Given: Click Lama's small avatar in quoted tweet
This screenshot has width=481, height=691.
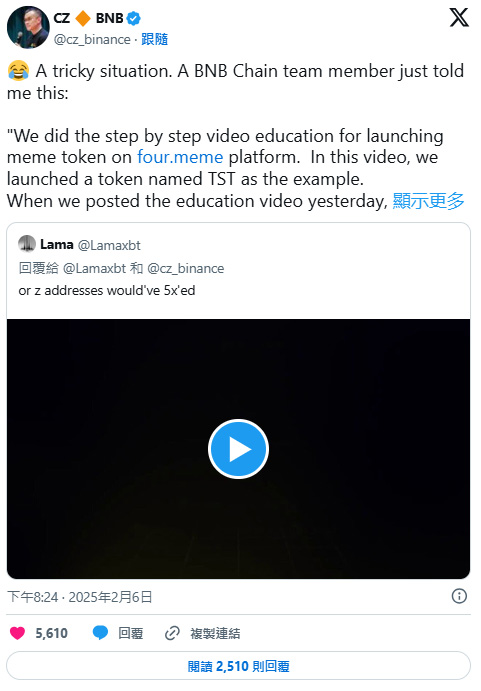Looking at the screenshot, I should tap(27, 244).
